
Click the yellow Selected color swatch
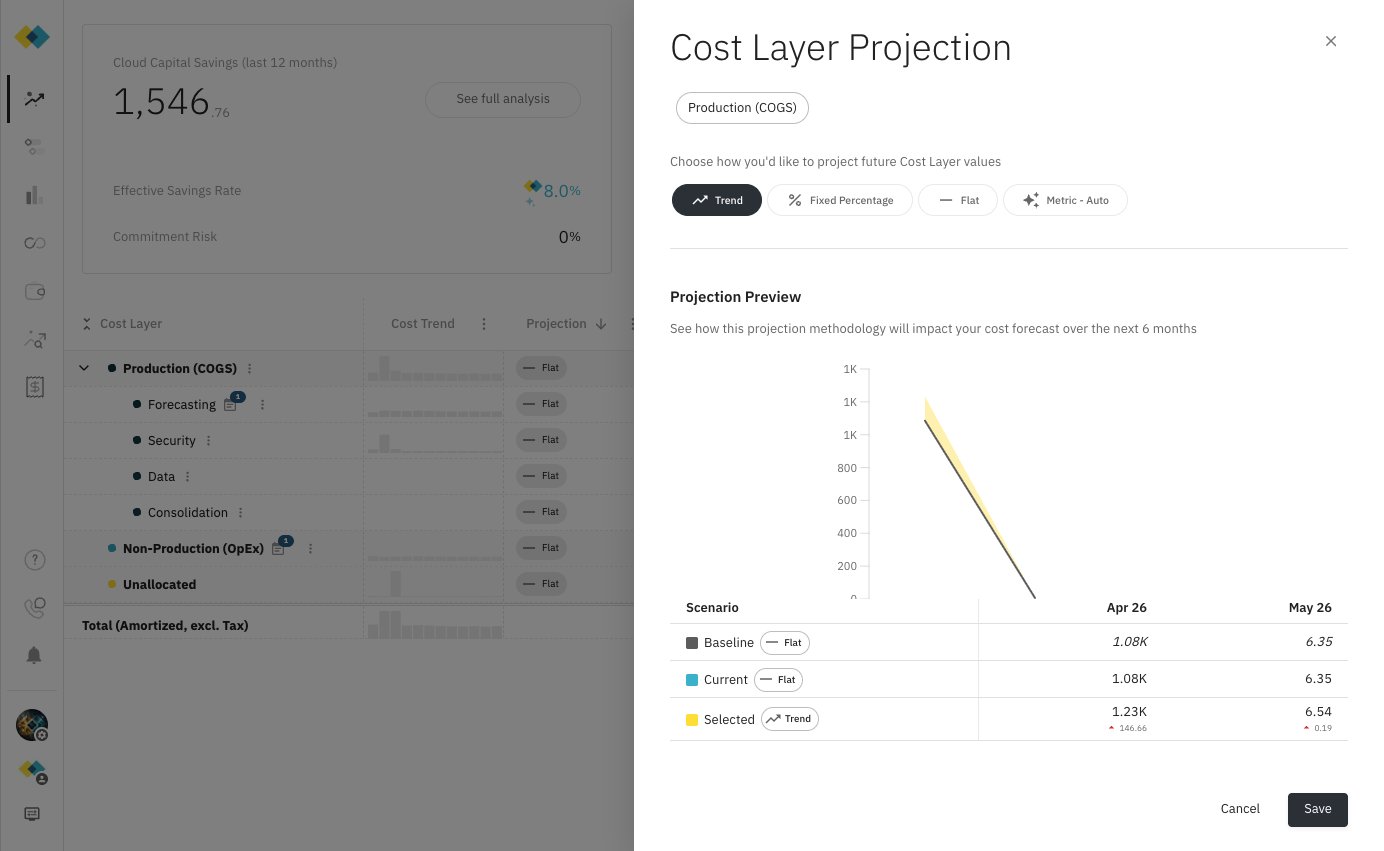692,720
